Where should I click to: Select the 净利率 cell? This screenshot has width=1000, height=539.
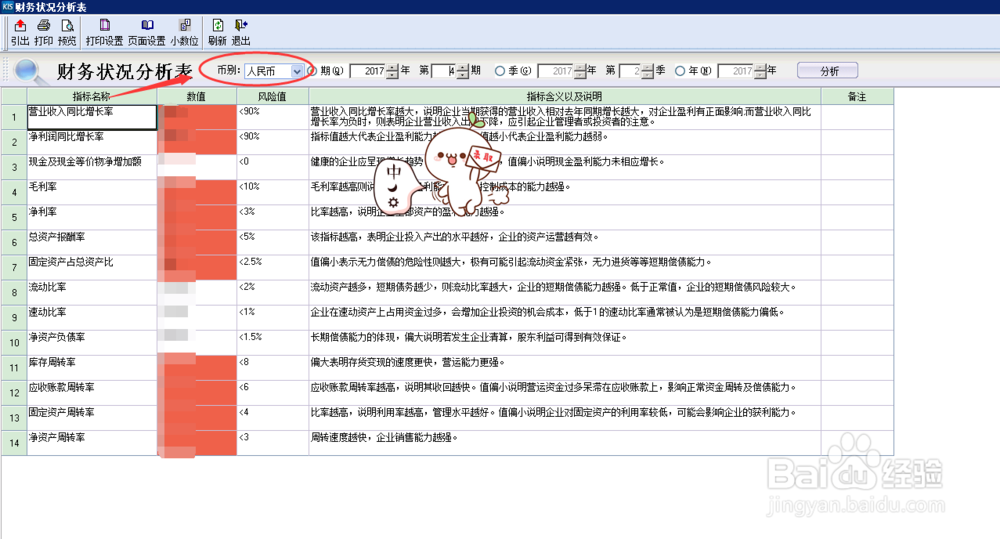click(92, 218)
